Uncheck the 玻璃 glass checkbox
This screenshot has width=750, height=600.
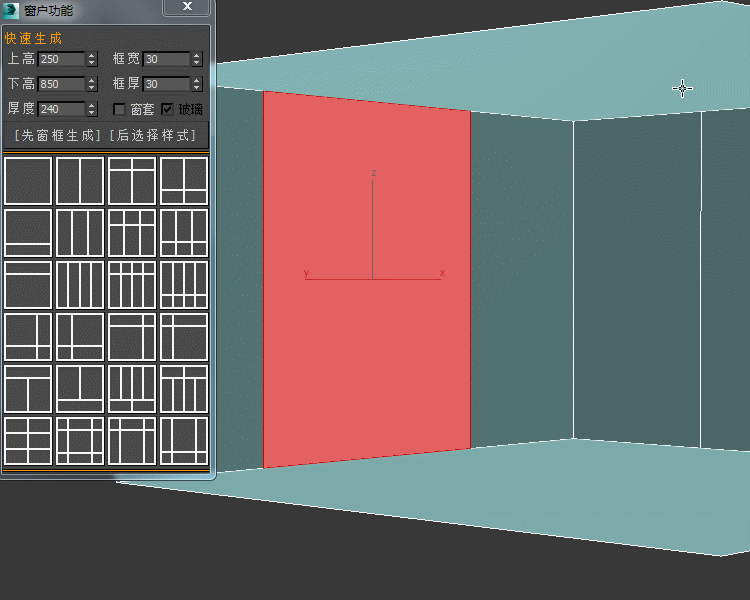(x=167, y=109)
